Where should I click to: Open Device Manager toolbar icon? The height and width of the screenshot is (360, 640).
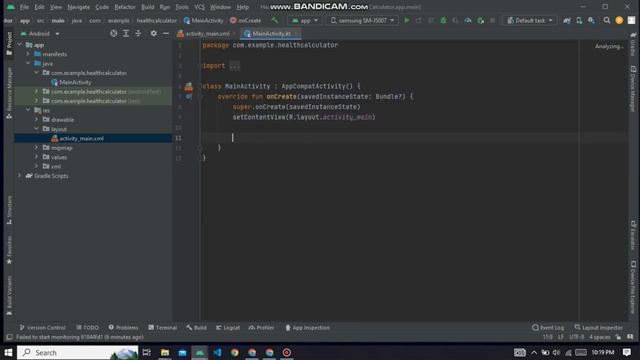pyautogui.click(x=579, y=20)
